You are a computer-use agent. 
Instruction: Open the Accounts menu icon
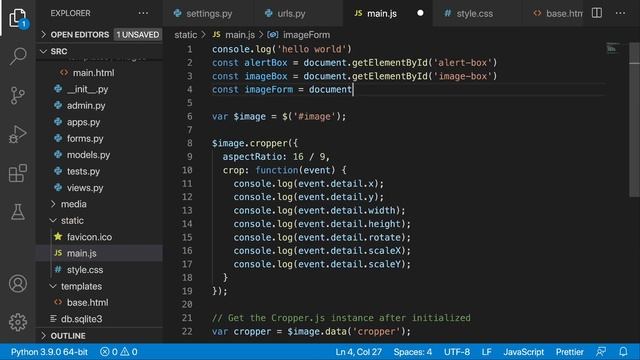tap(18, 284)
